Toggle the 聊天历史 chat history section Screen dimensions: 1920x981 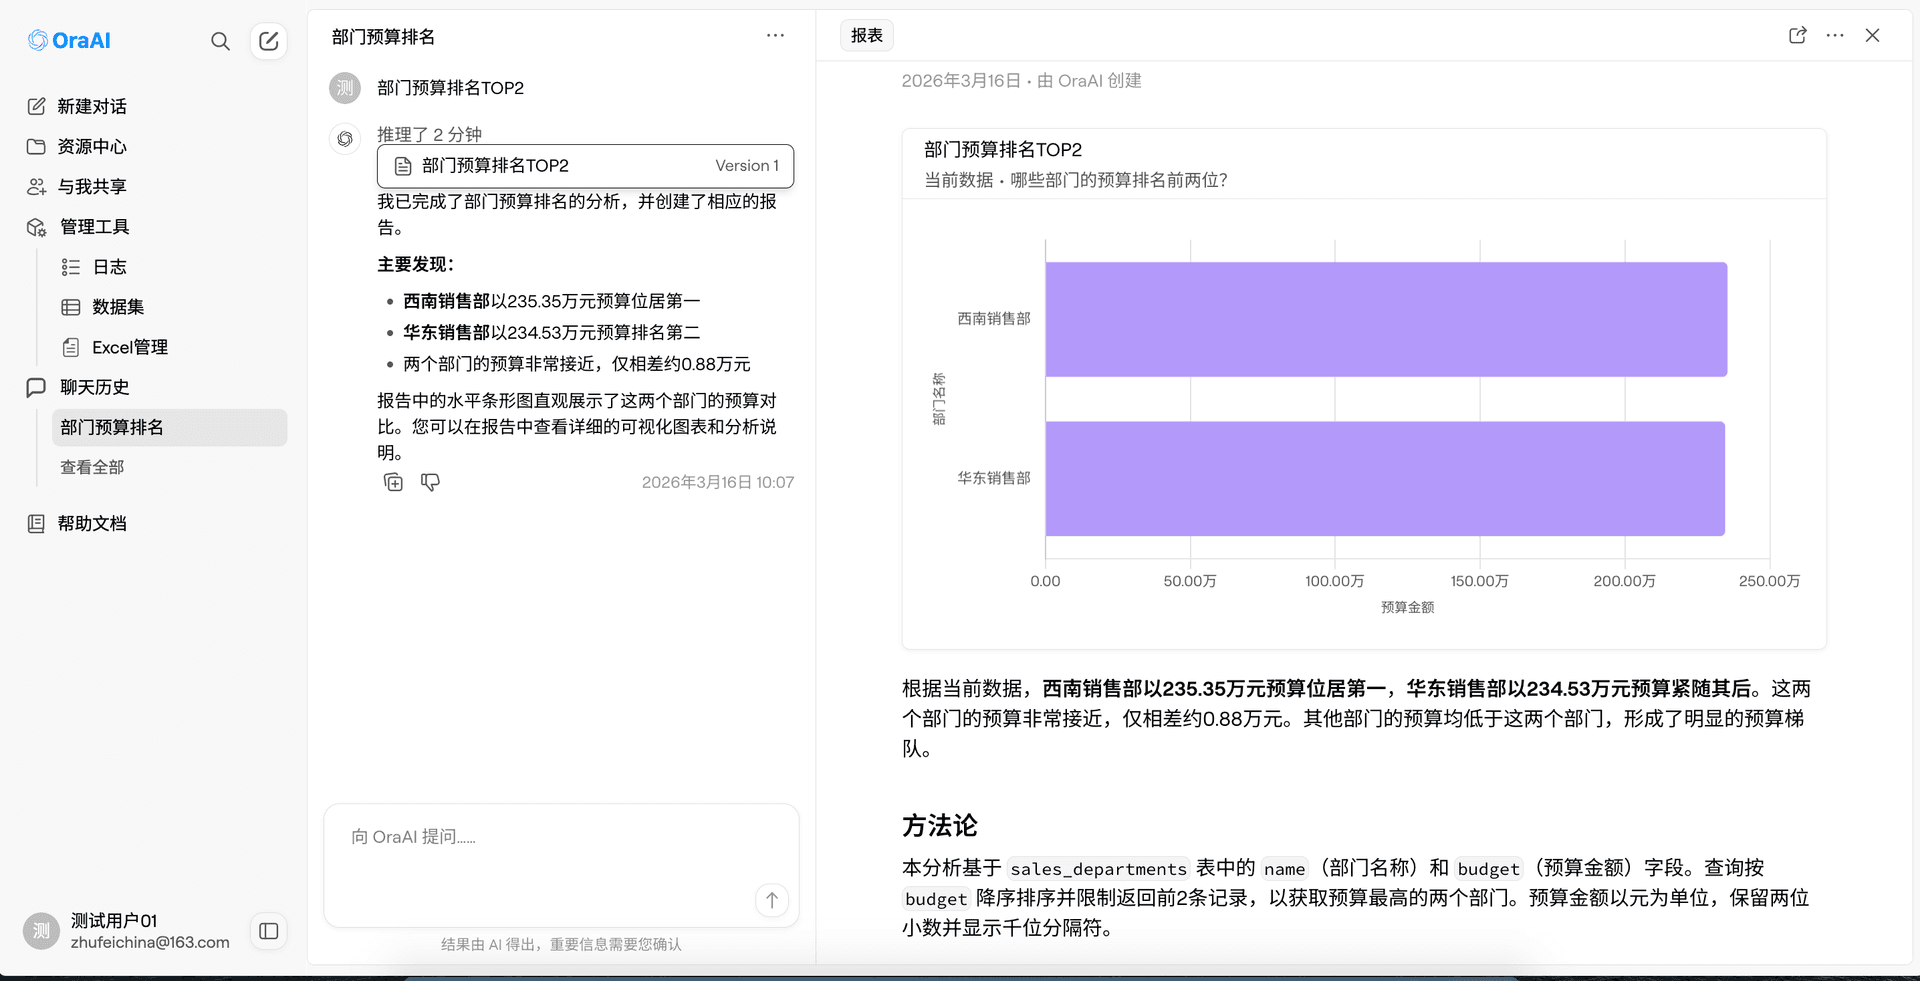(x=92, y=387)
